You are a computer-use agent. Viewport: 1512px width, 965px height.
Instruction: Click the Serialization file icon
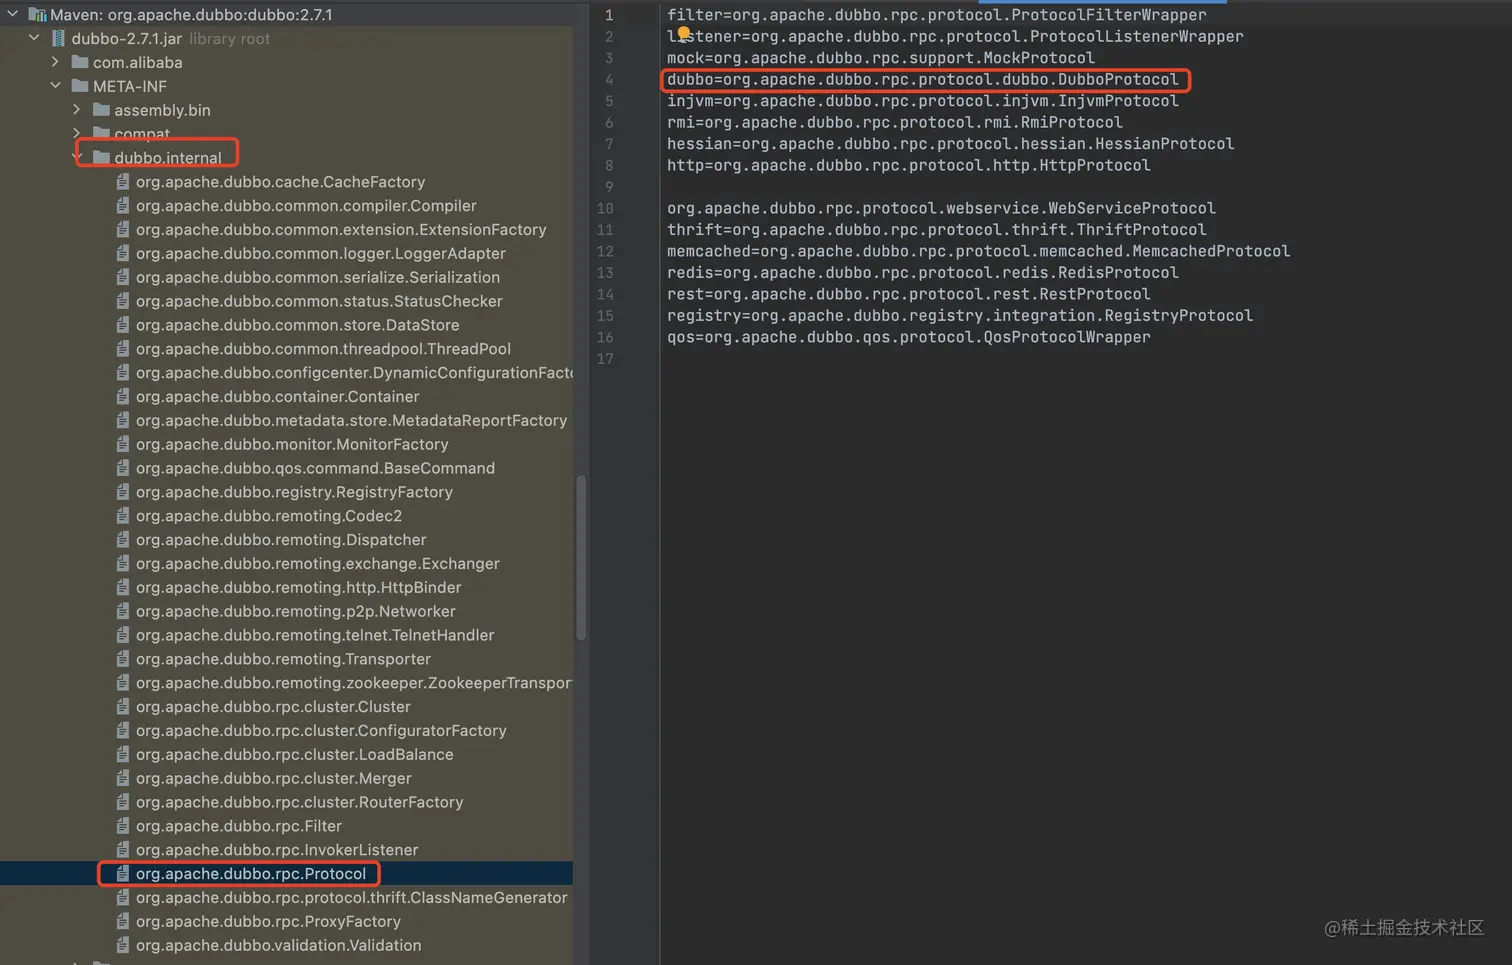tap(123, 277)
